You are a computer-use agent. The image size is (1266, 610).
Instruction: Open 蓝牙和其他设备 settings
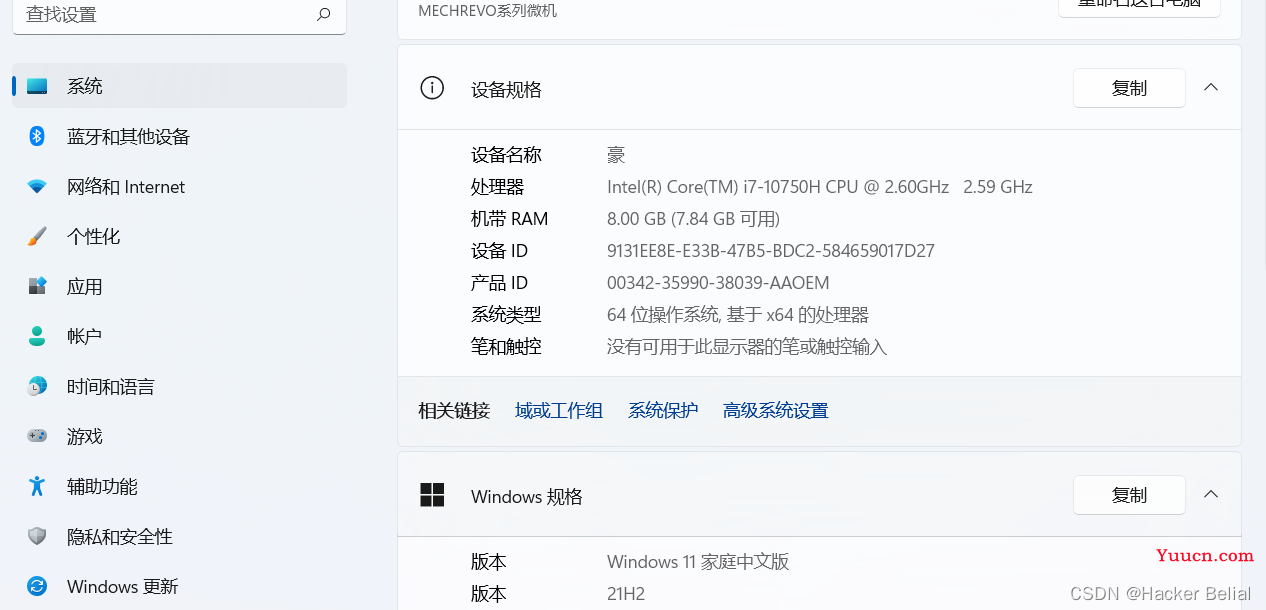point(180,136)
